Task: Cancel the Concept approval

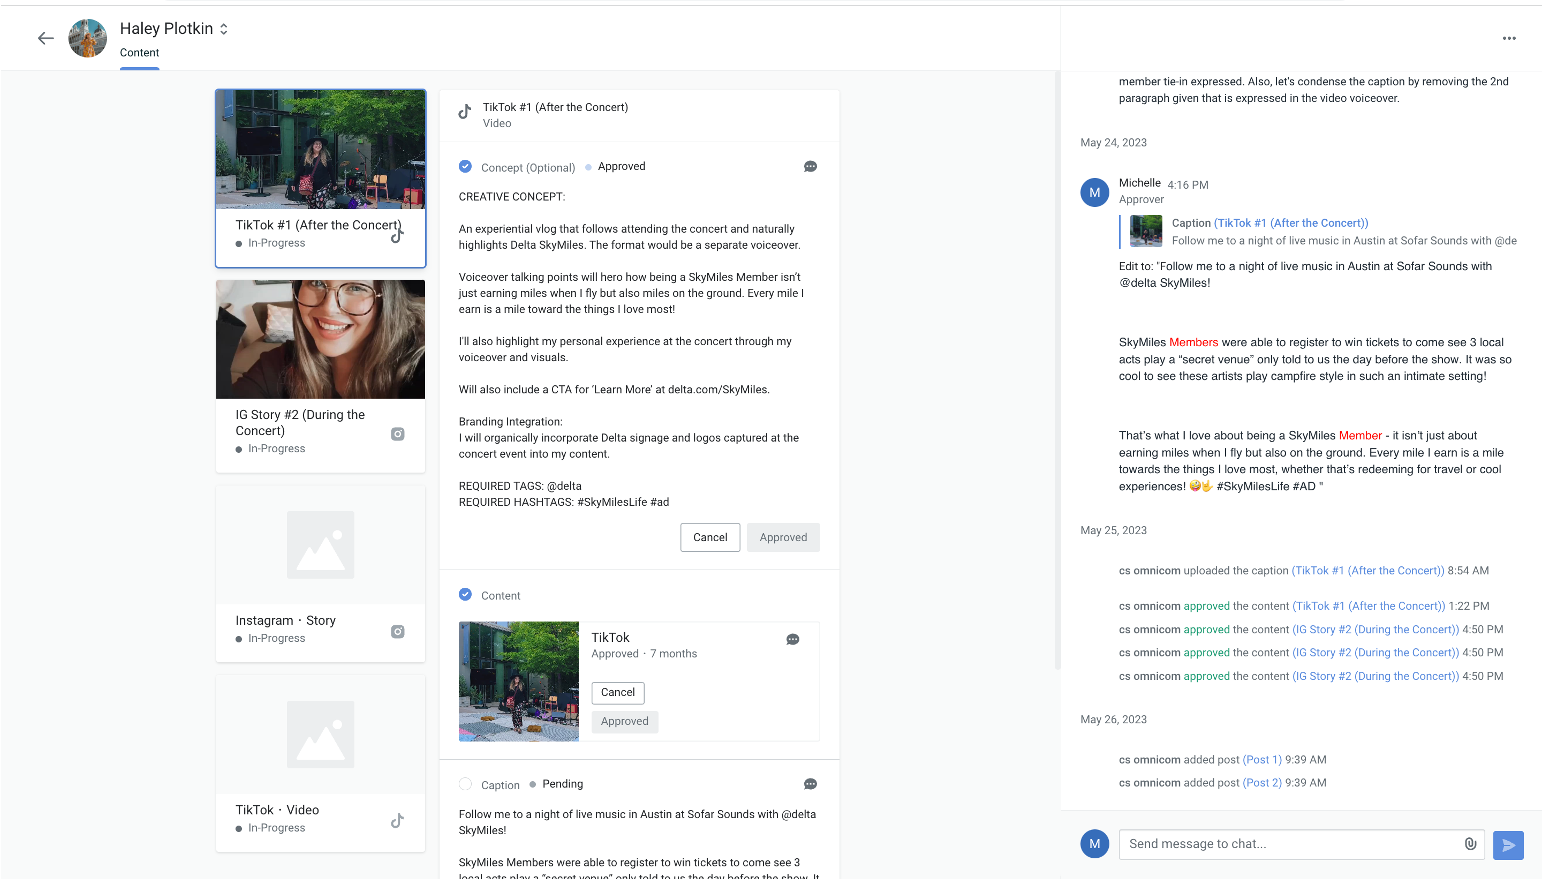Action: [710, 537]
